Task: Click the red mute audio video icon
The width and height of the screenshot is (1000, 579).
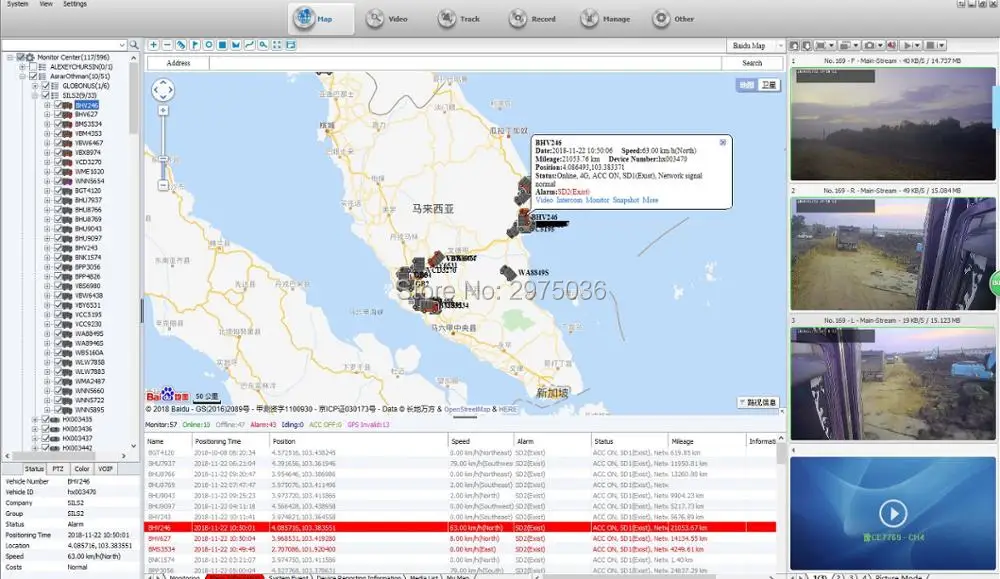Action: pyautogui.click(x=892, y=45)
